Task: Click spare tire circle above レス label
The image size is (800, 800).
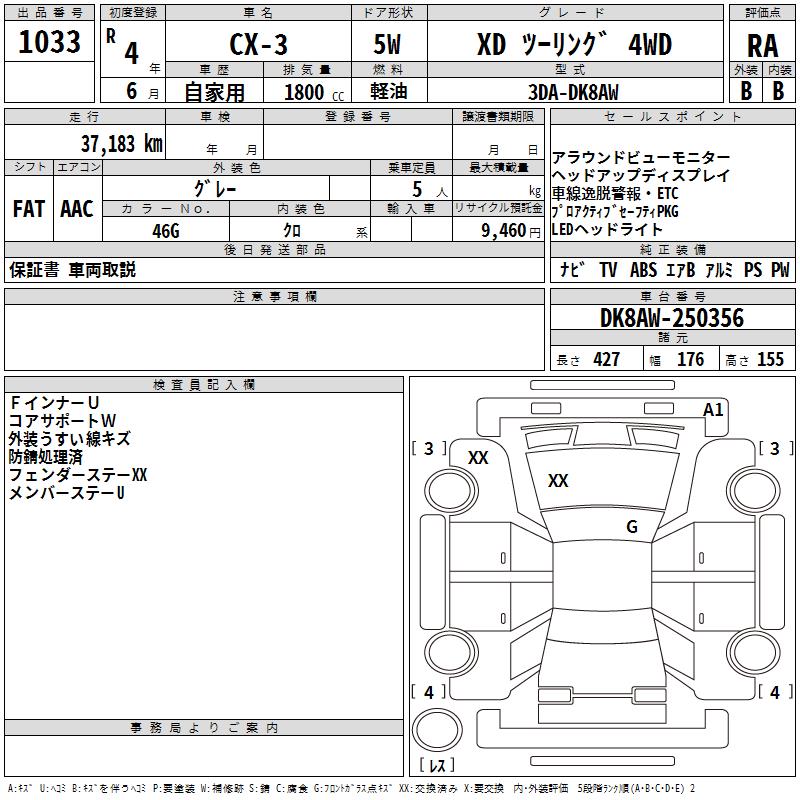Action: coord(437,730)
